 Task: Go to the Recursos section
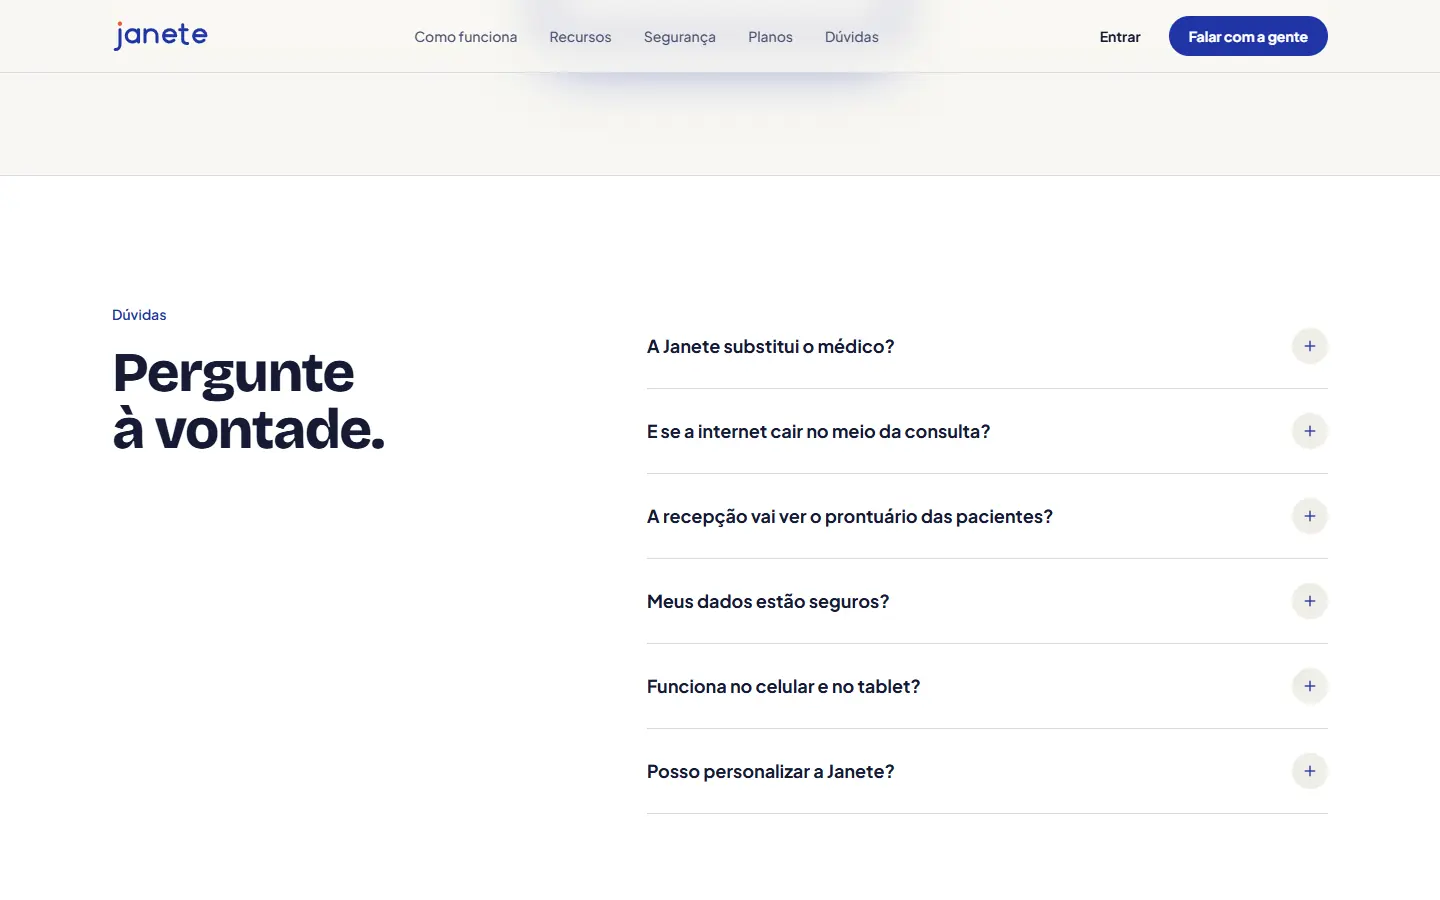point(580,37)
